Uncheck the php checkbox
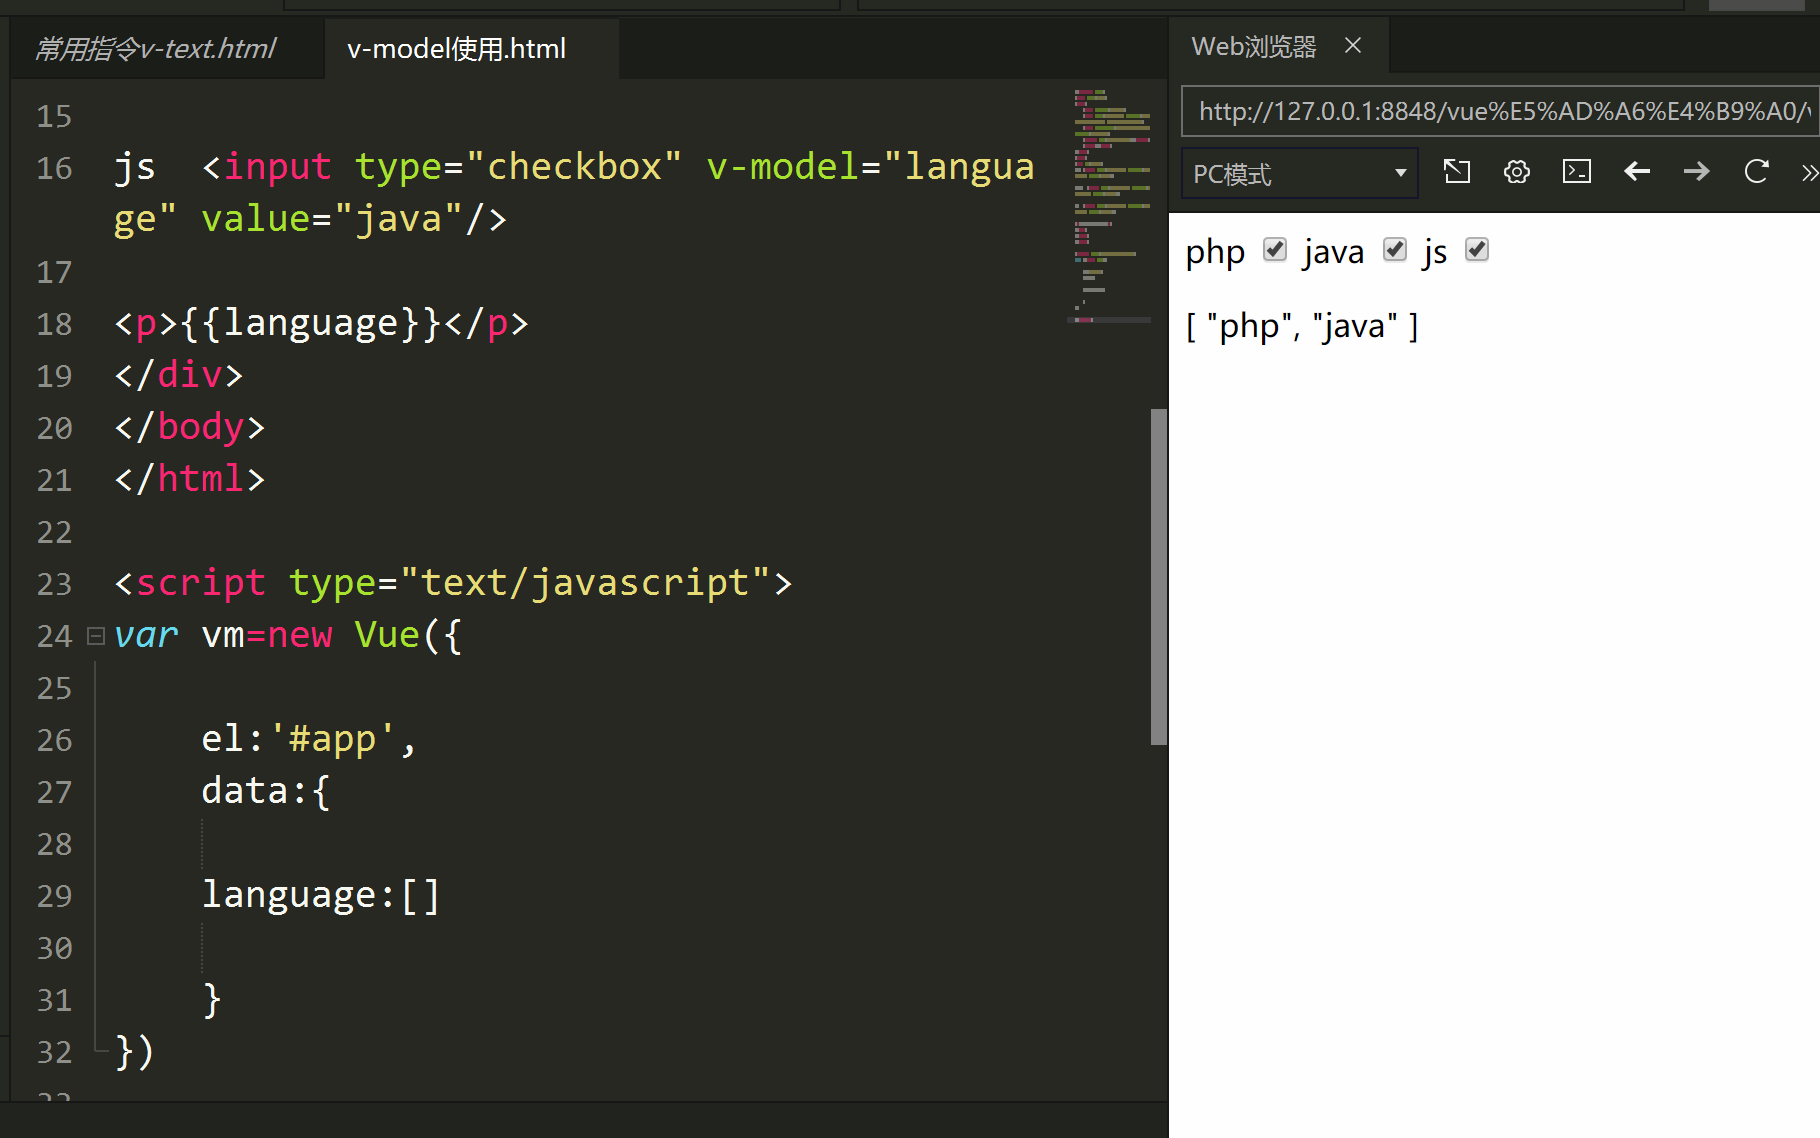This screenshot has width=1820, height=1138. coord(1274,249)
